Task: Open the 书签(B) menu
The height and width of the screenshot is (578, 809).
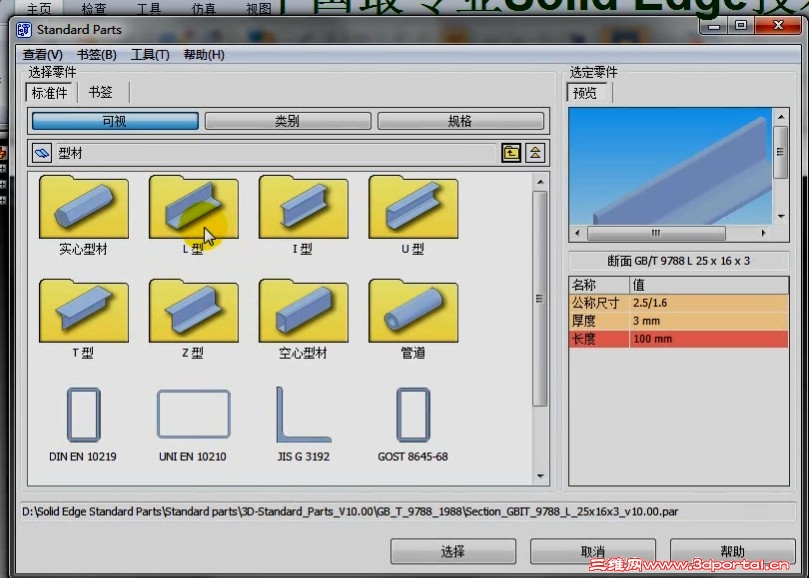Action: (96, 55)
